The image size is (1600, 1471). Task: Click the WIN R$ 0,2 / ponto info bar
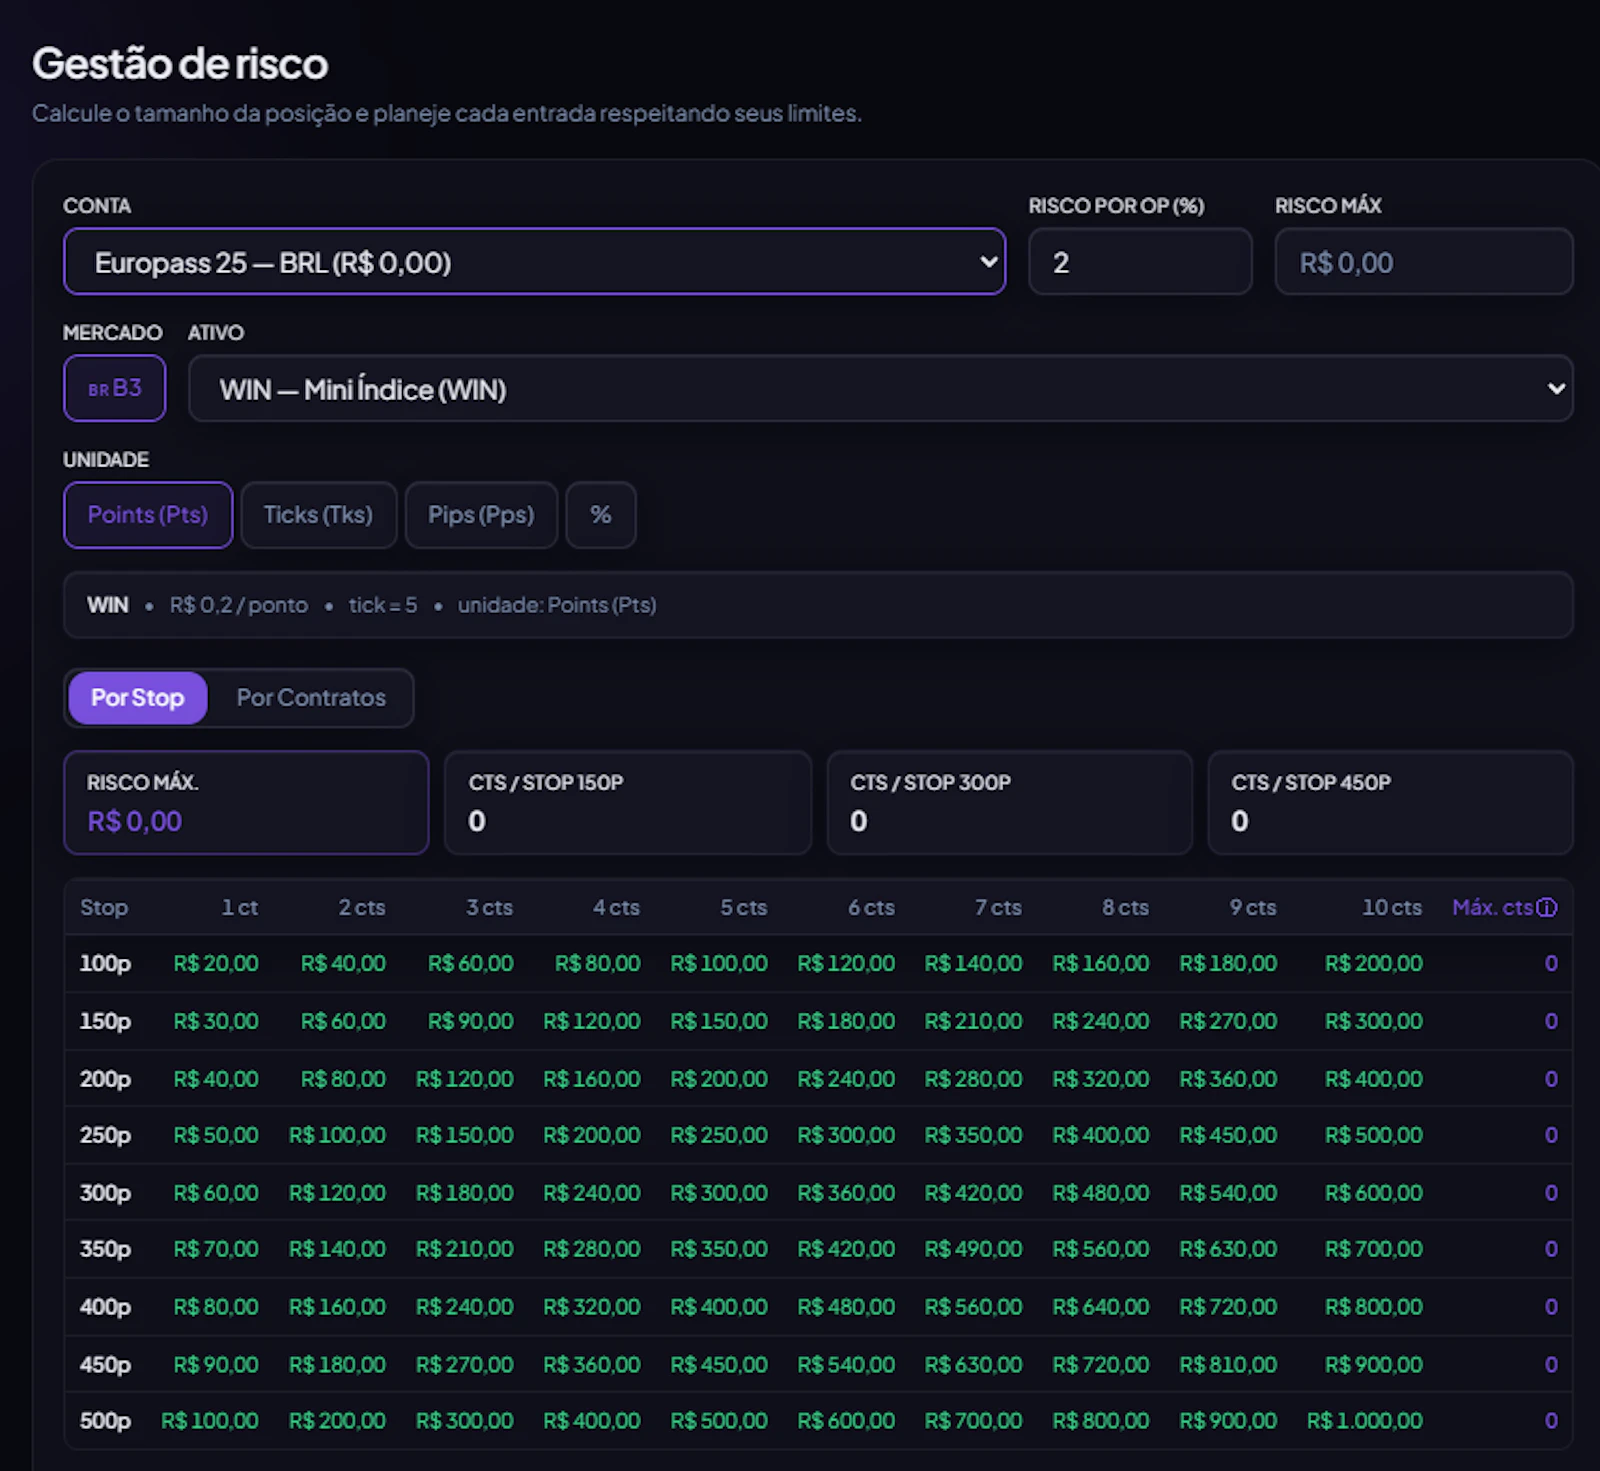818,605
